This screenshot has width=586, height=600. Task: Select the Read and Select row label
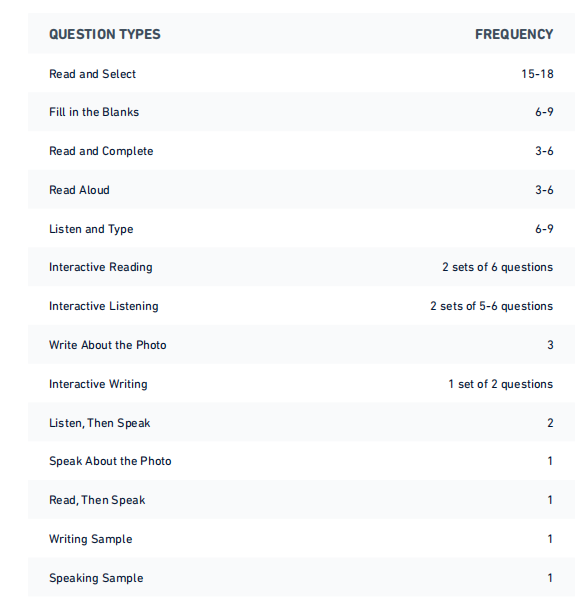pos(92,74)
